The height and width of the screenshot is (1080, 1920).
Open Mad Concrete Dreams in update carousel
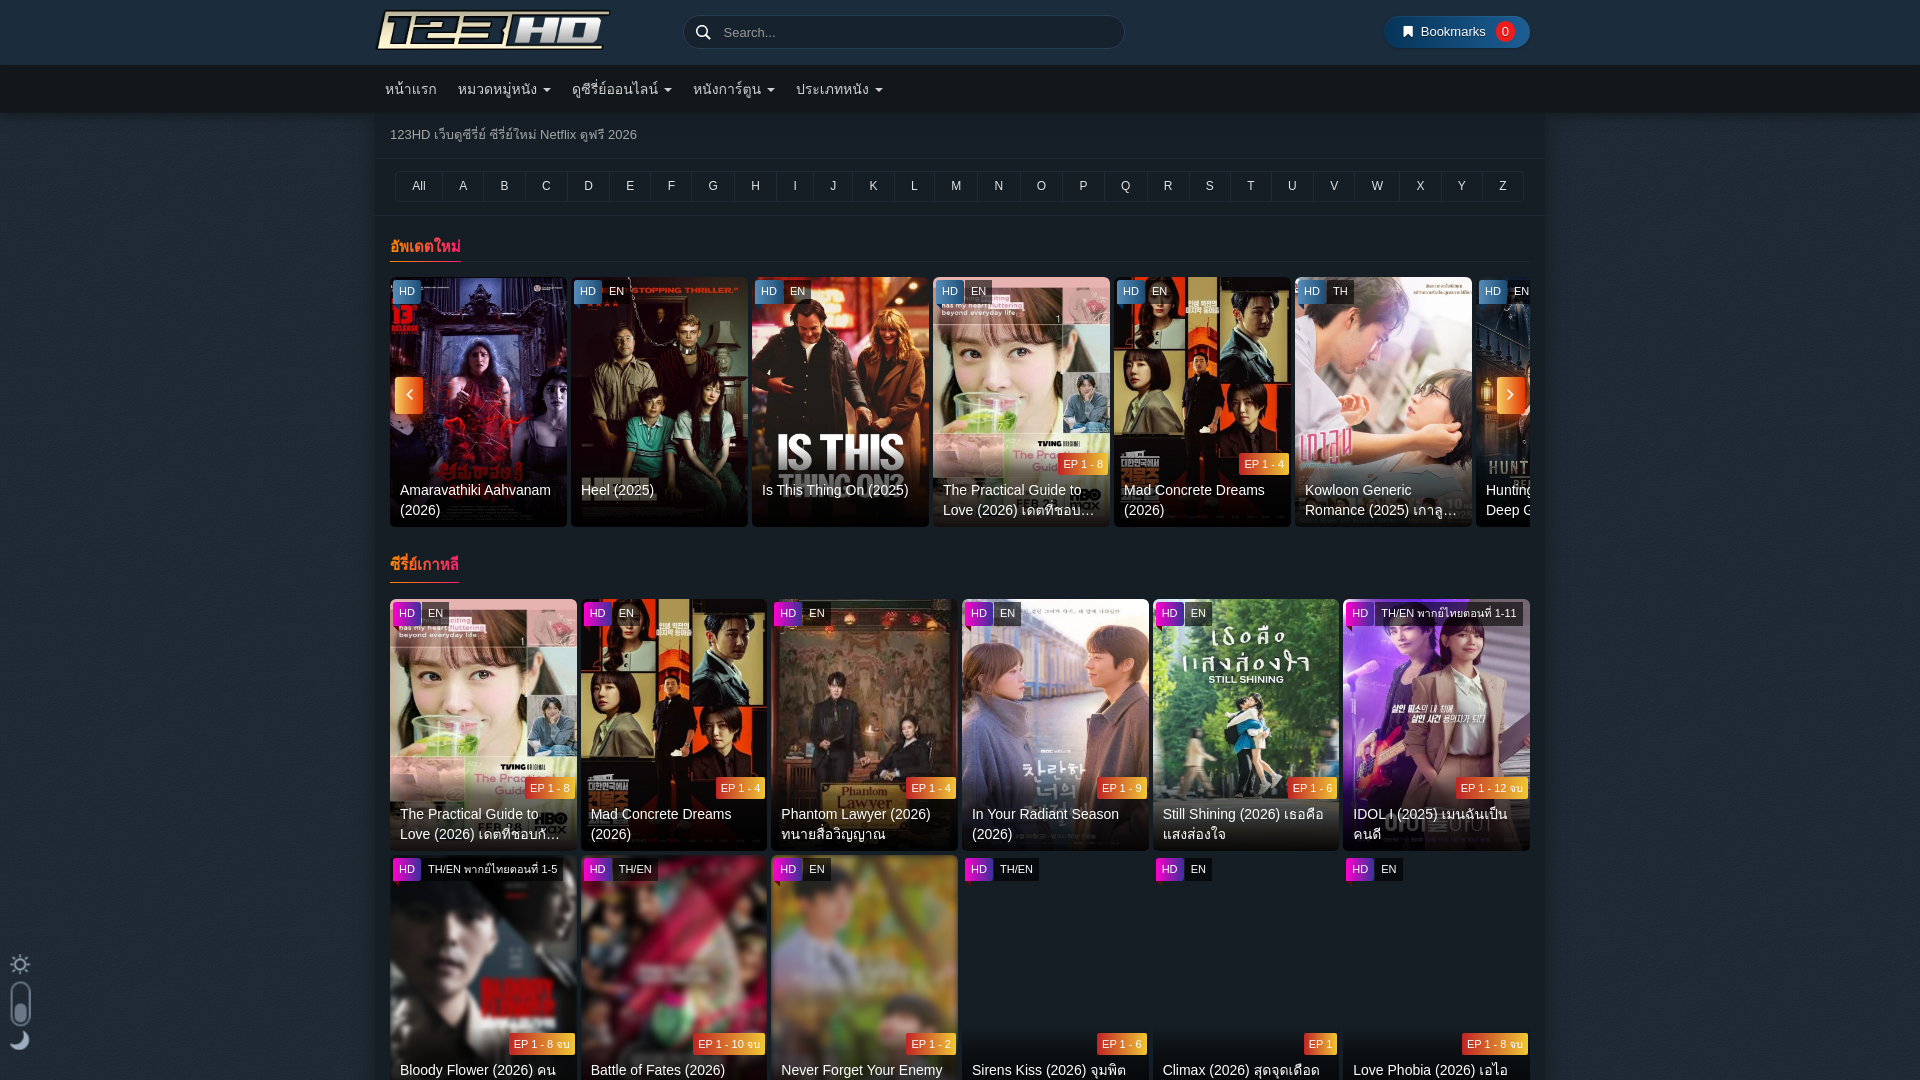[1202, 402]
